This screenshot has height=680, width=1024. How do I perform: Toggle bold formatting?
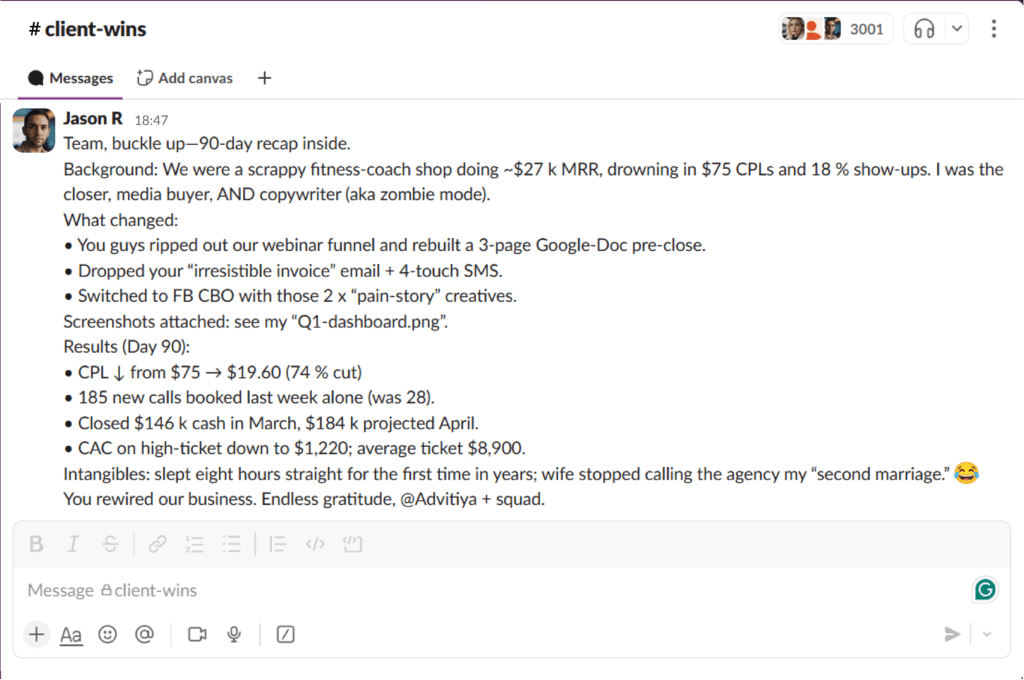[x=36, y=544]
